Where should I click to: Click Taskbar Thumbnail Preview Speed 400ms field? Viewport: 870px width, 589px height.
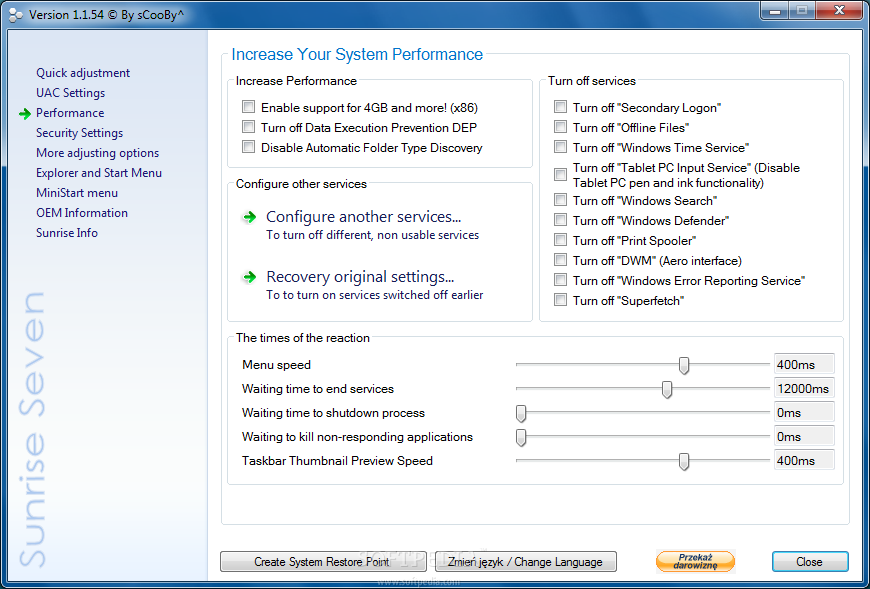point(804,460)
